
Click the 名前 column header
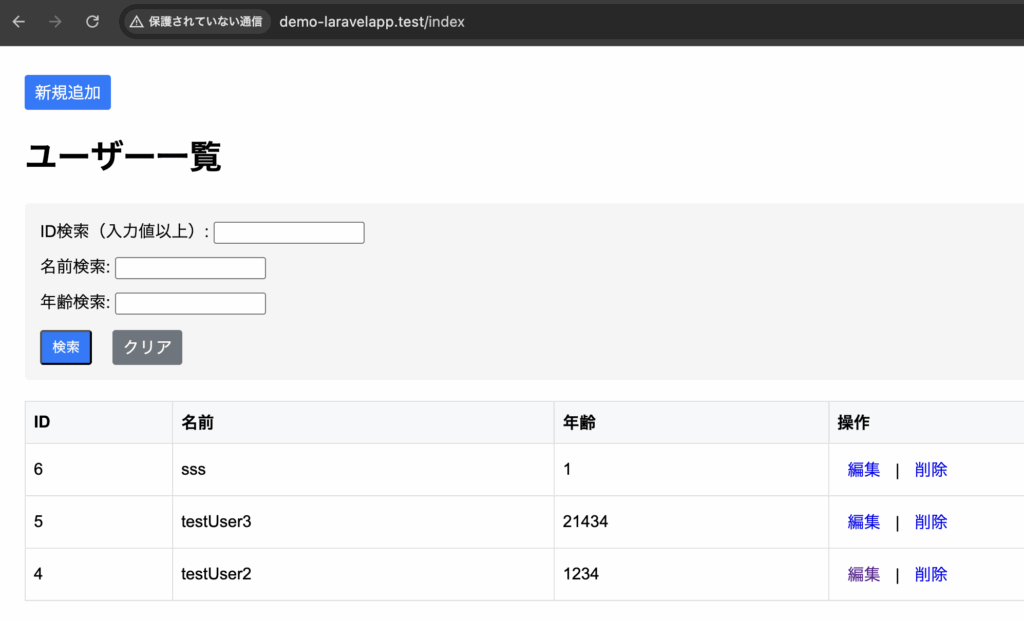pos(198,423)
